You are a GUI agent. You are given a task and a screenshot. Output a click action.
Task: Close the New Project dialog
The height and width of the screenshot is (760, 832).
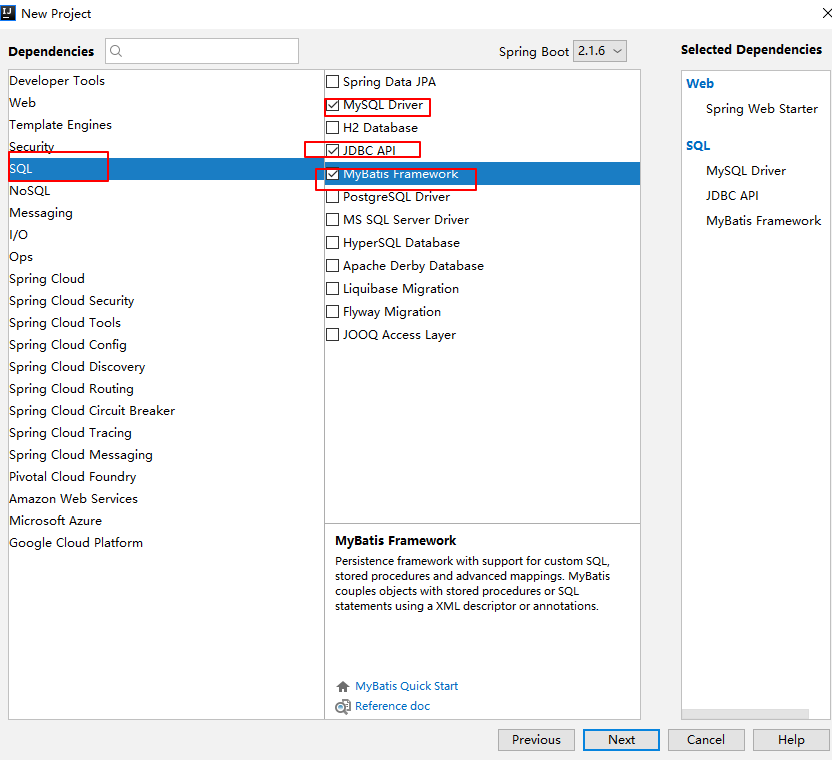826,13
